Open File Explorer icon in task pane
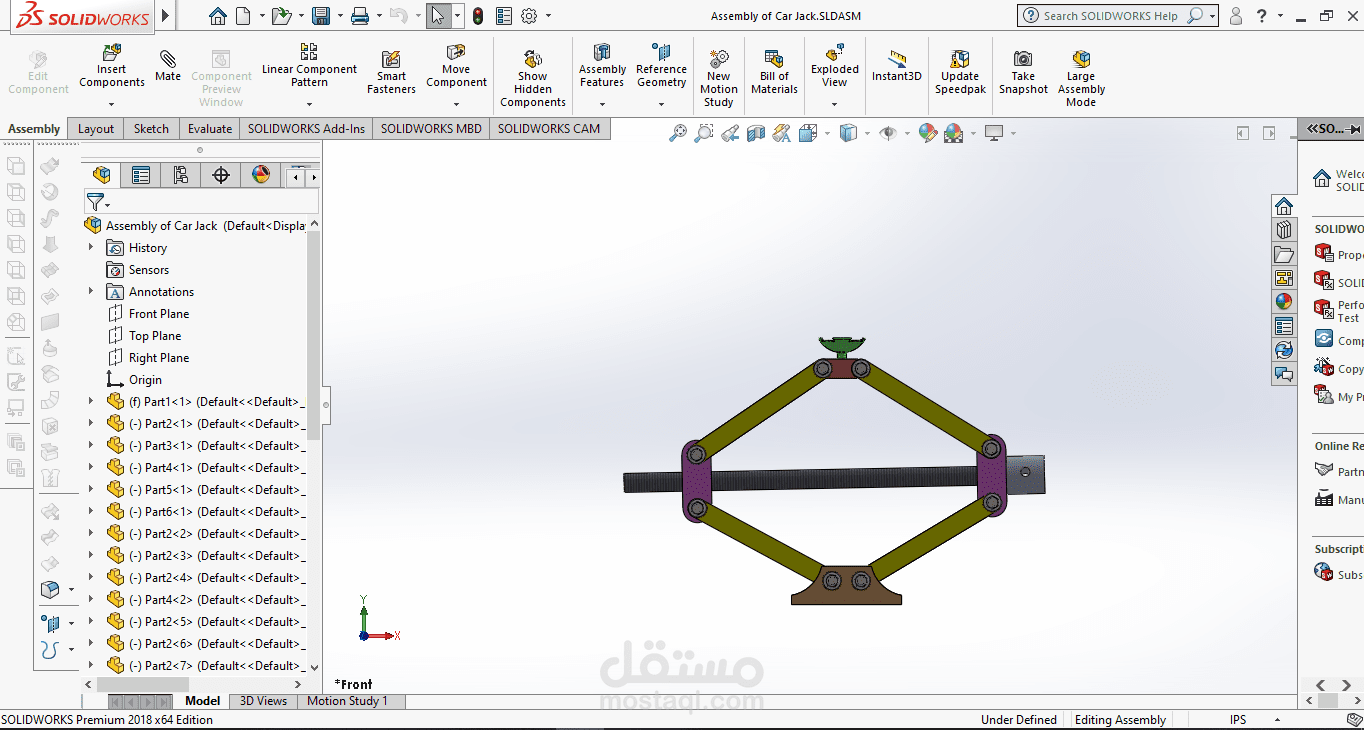The image size is (1364, 730). point(1284,254)
